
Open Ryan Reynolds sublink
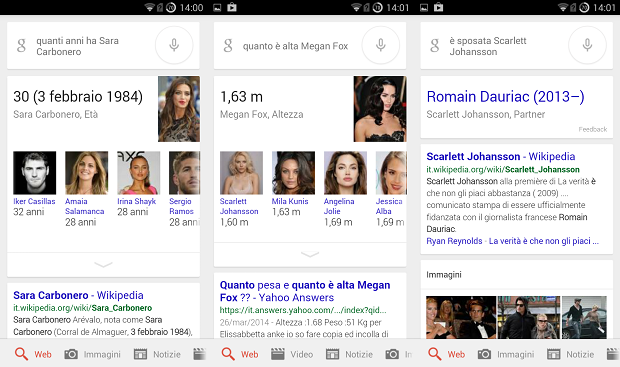point(454,241)
